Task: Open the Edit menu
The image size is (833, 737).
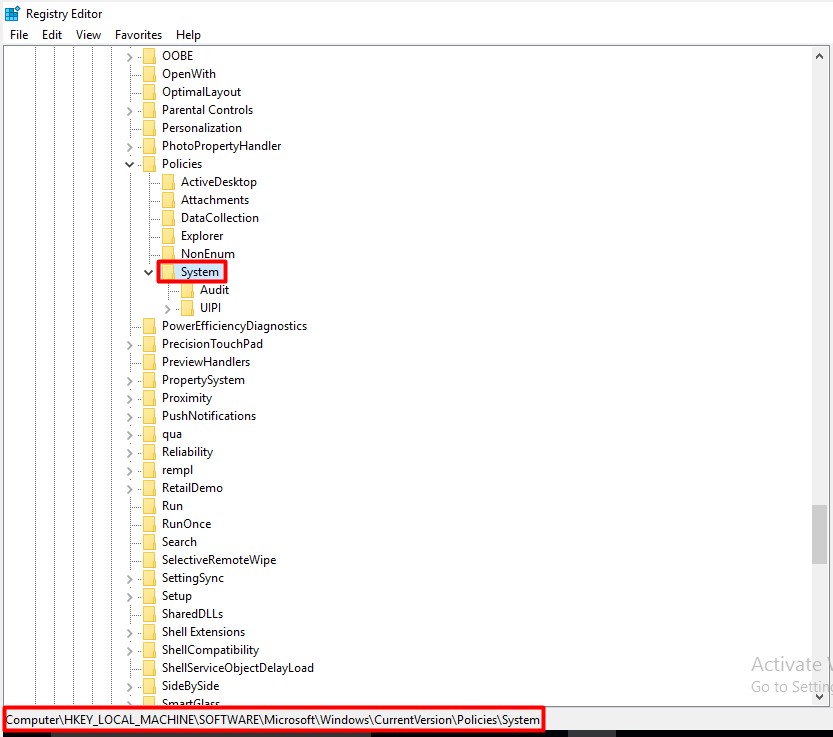Action: (52, 35)
